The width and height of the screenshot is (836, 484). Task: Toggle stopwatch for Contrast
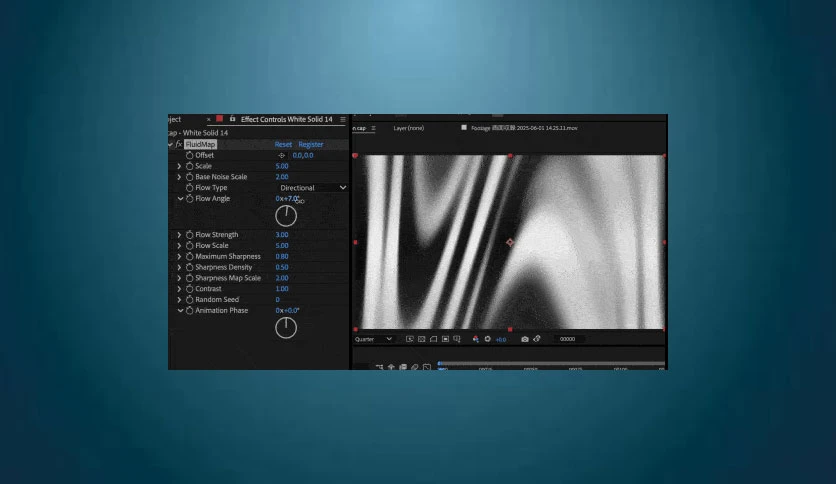tap(189, 288)
